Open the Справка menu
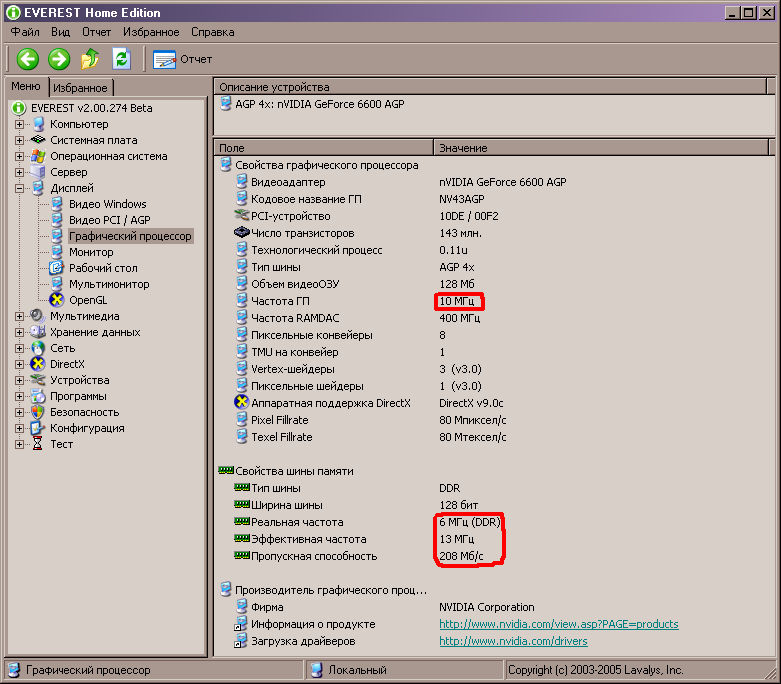The image size is (781, 684). coord(212,32)
